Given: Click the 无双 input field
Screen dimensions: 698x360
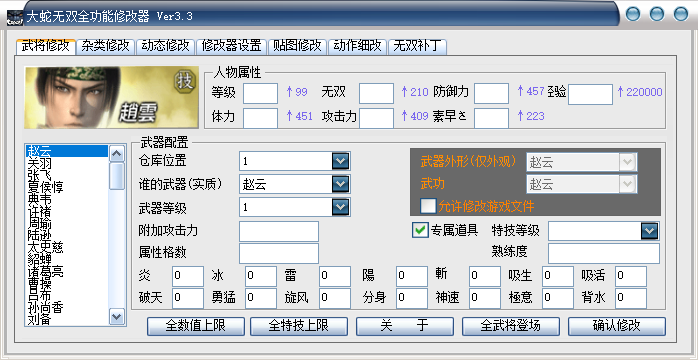Looking at the screenshot, I should click(377, 93).
